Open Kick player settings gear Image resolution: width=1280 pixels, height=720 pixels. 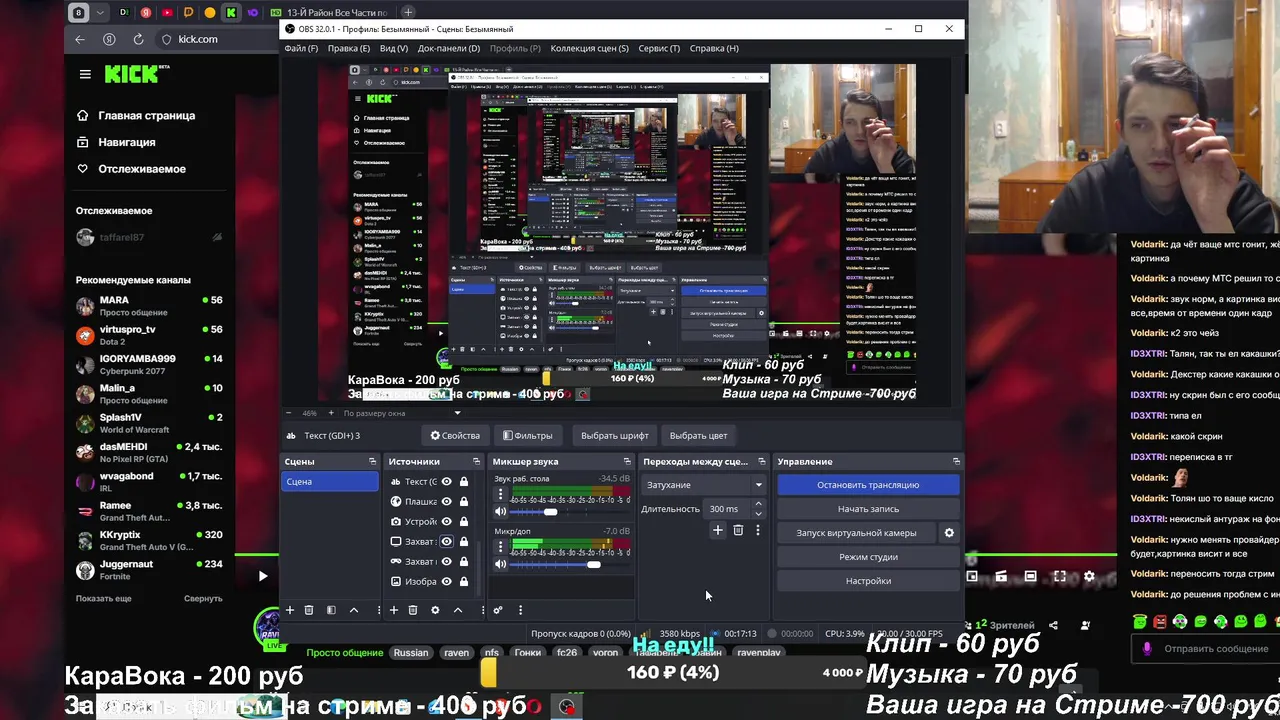(x=1089, y=576)
